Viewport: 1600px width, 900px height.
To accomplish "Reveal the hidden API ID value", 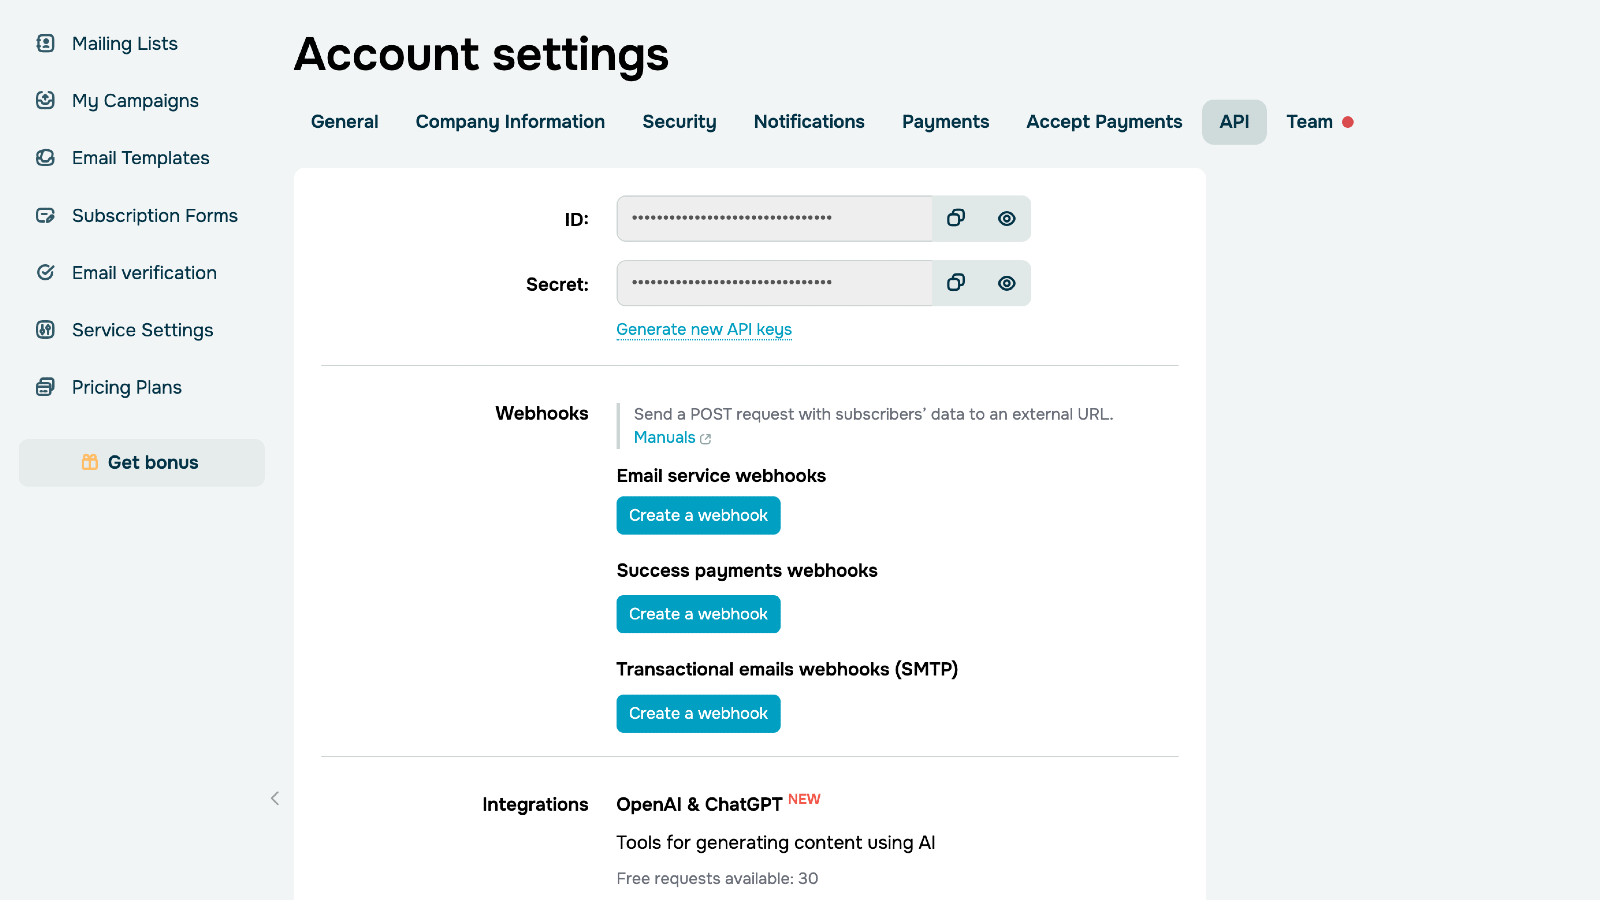I will (x=1006, y=218).
